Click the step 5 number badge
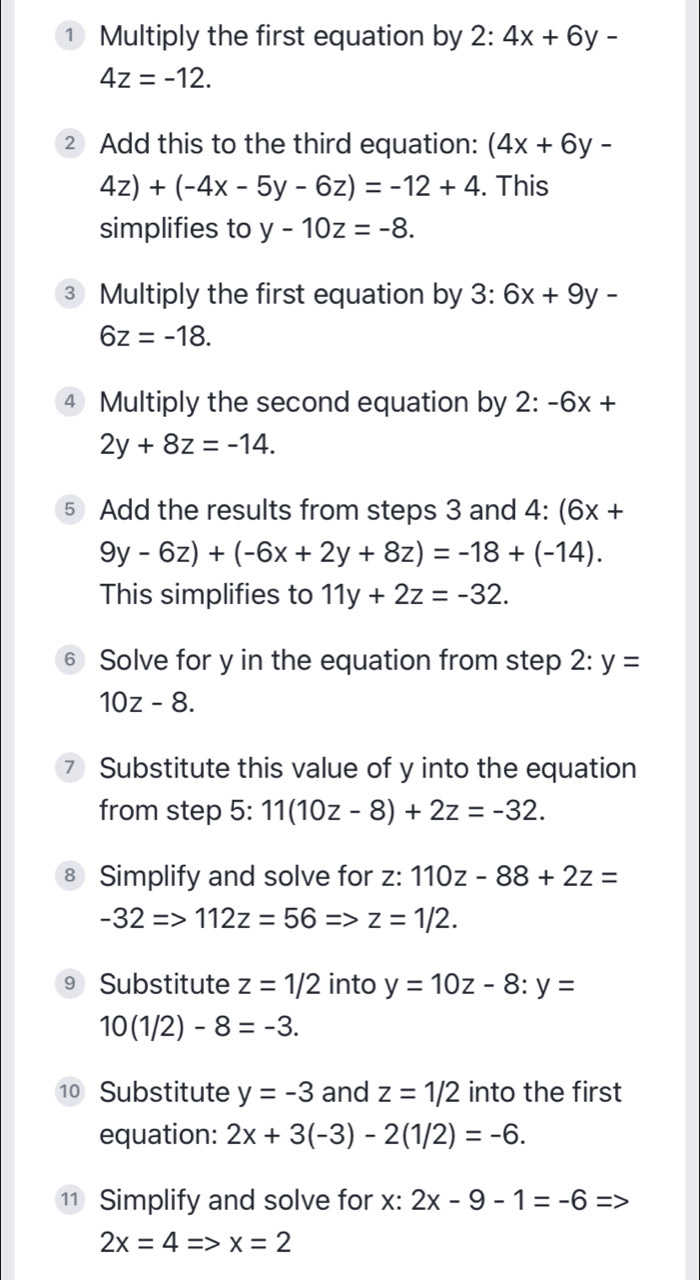The image size is (700, 1280). coord(70,511)
